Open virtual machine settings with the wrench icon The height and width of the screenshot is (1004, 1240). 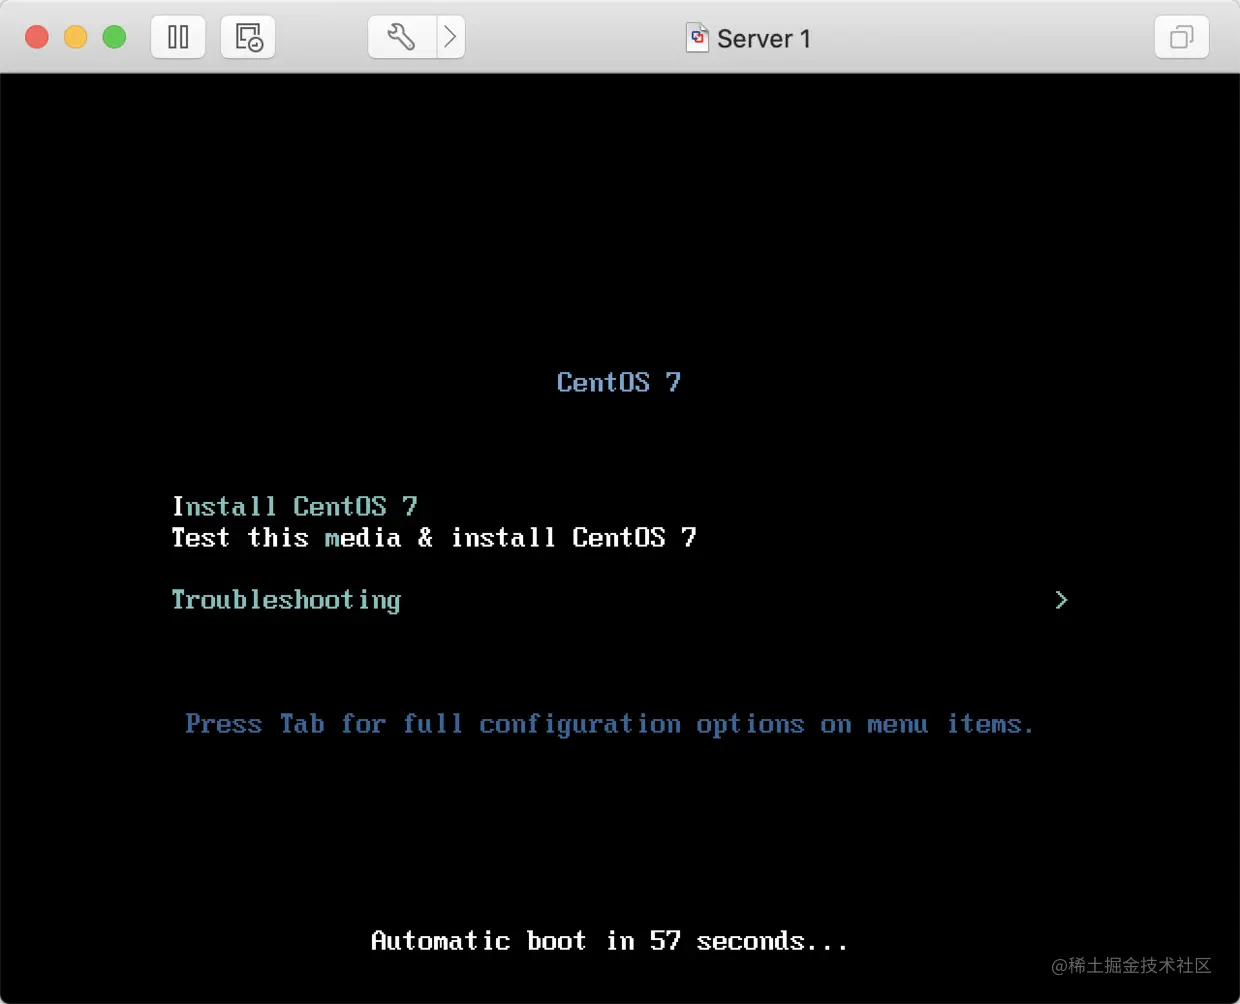402,37
